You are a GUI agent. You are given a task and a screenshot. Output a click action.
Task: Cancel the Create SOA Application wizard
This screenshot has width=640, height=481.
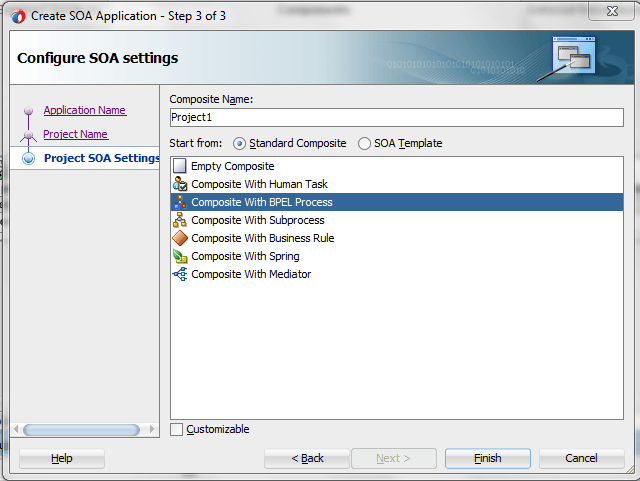pyautogui.click(x=581, y=458)
